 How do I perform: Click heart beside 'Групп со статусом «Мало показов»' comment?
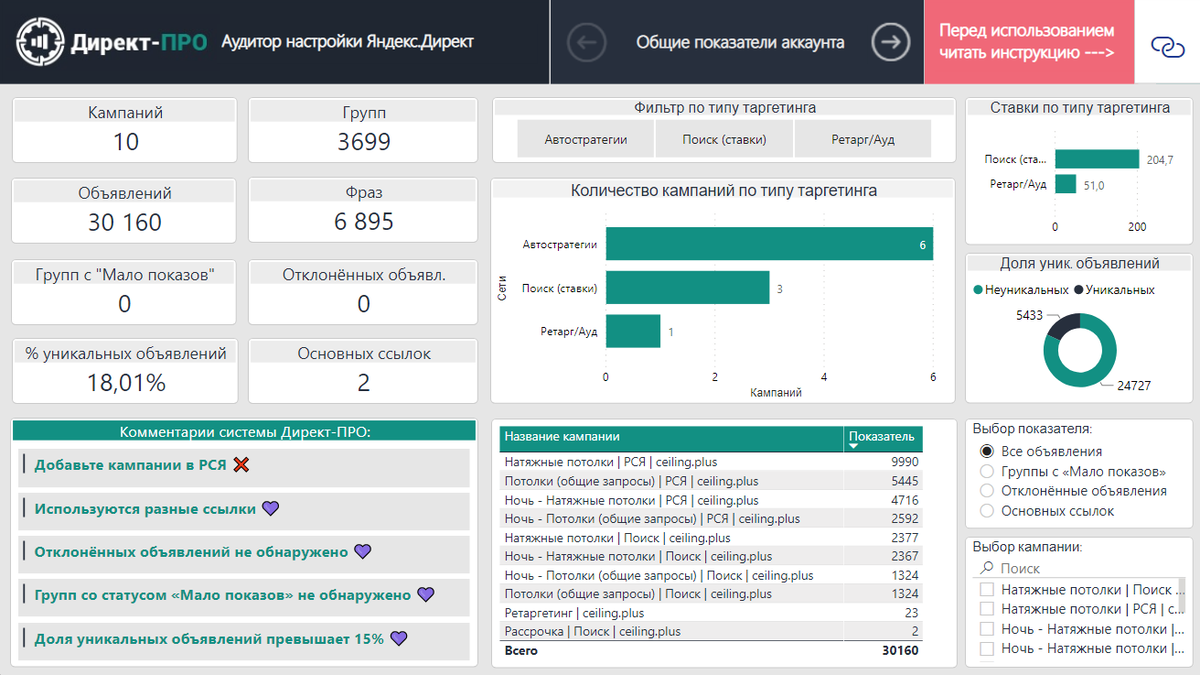[425, 594]
